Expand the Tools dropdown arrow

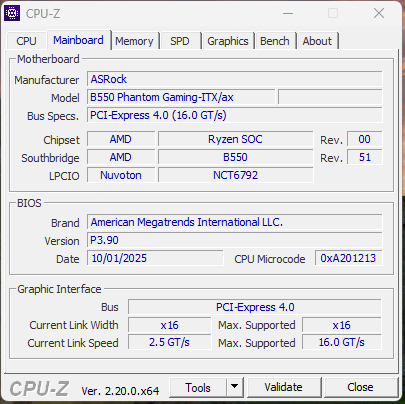(235, 387)
